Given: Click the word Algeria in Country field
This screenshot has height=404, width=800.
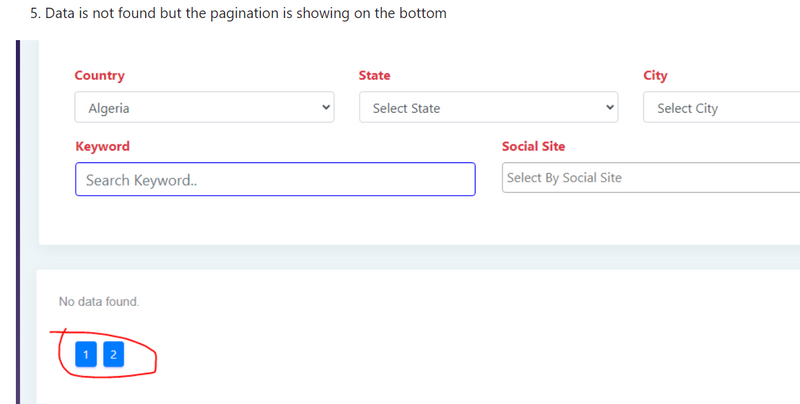Looking at the screenshot, I should tap(108, 108).
